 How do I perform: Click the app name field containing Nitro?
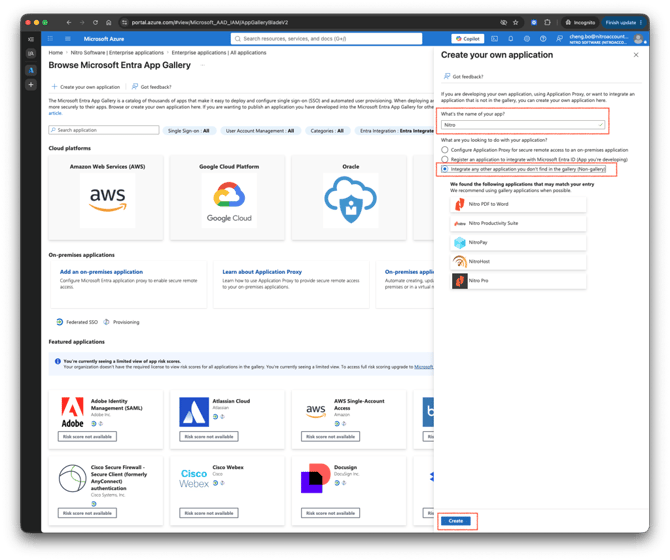(523, 125)
